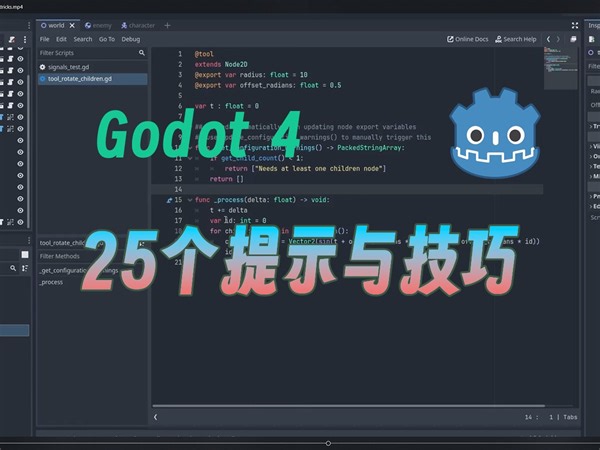600x450 pixels.
Task: Open the Go To menu
Action: (x=107, y=39)
